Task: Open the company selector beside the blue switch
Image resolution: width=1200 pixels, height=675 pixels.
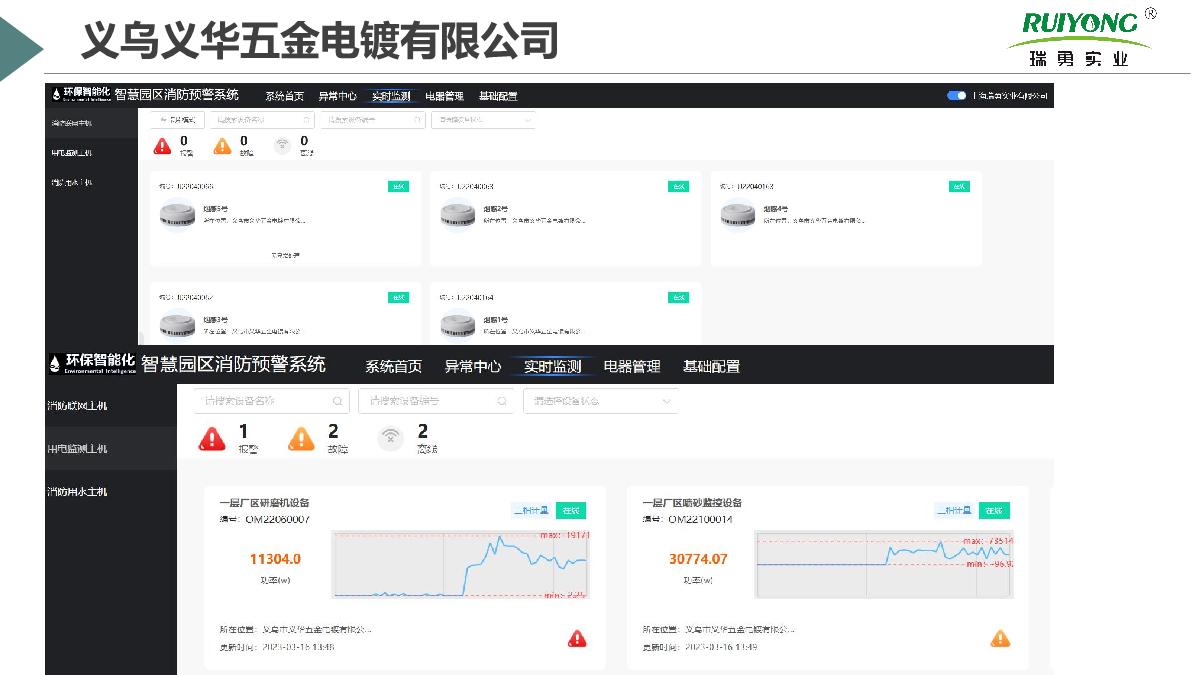Action: click(1010, 96)
